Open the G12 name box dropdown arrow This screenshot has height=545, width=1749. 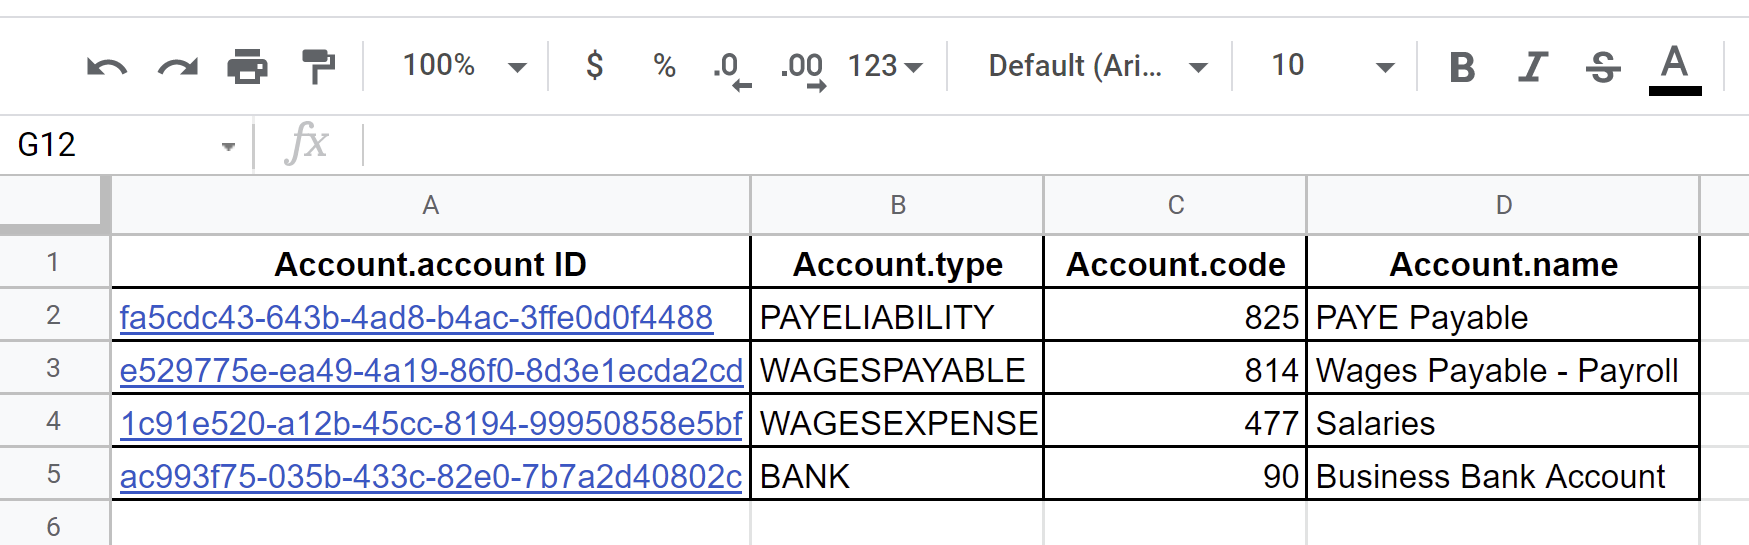229,147
